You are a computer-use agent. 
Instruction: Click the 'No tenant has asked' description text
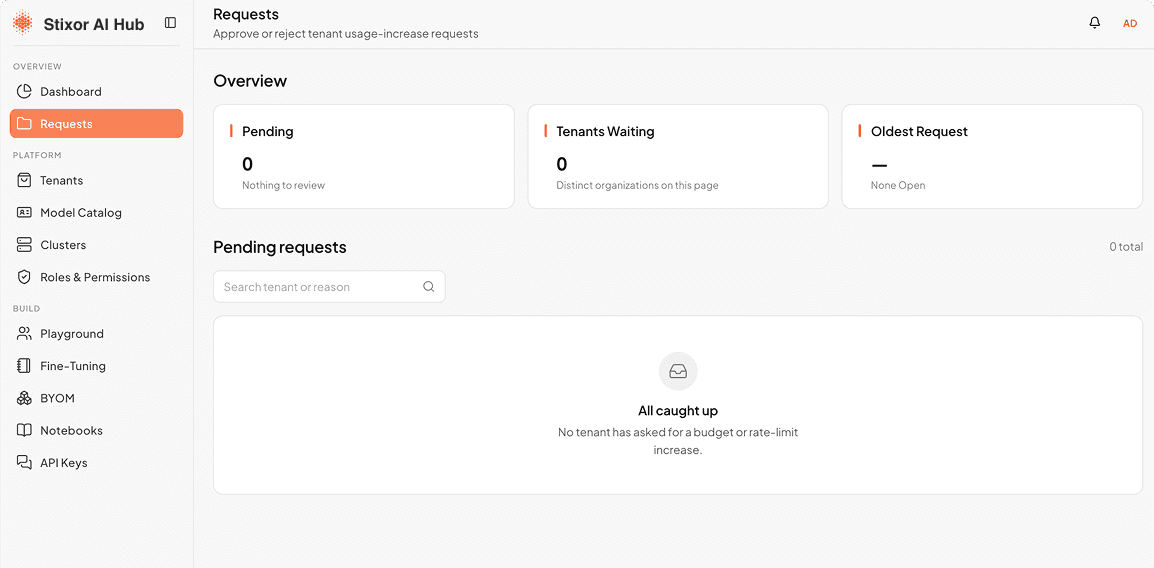click(x=678, y=441)
